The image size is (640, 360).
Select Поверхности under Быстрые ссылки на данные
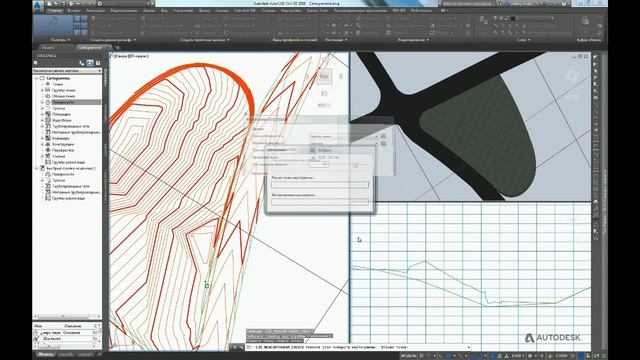(x=63, y=174)
